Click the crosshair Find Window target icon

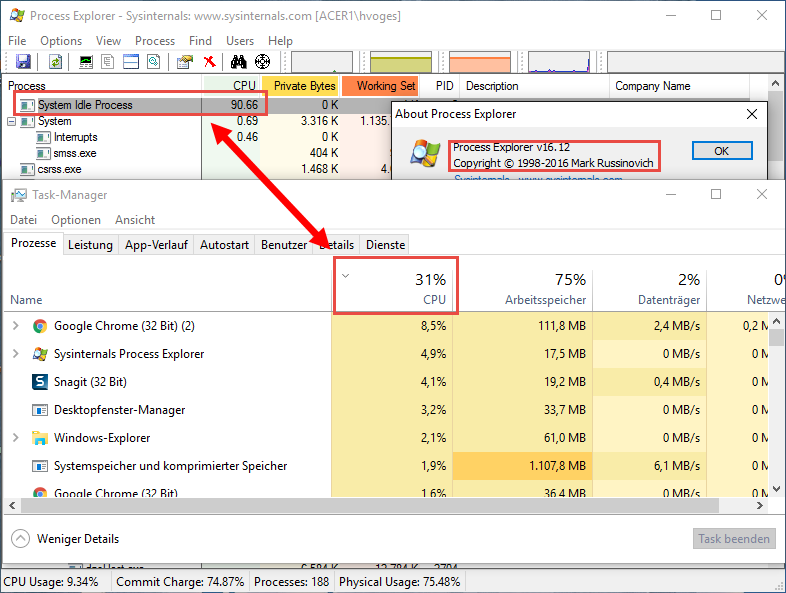262,62
